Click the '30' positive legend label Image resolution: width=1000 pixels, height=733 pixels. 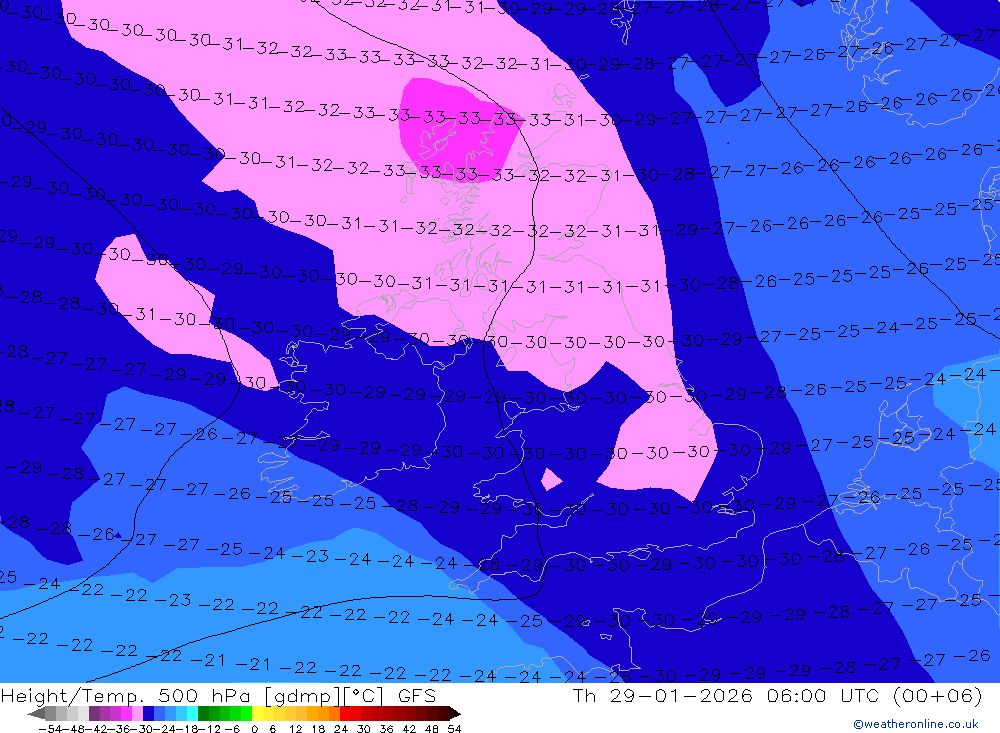(364, 729)
